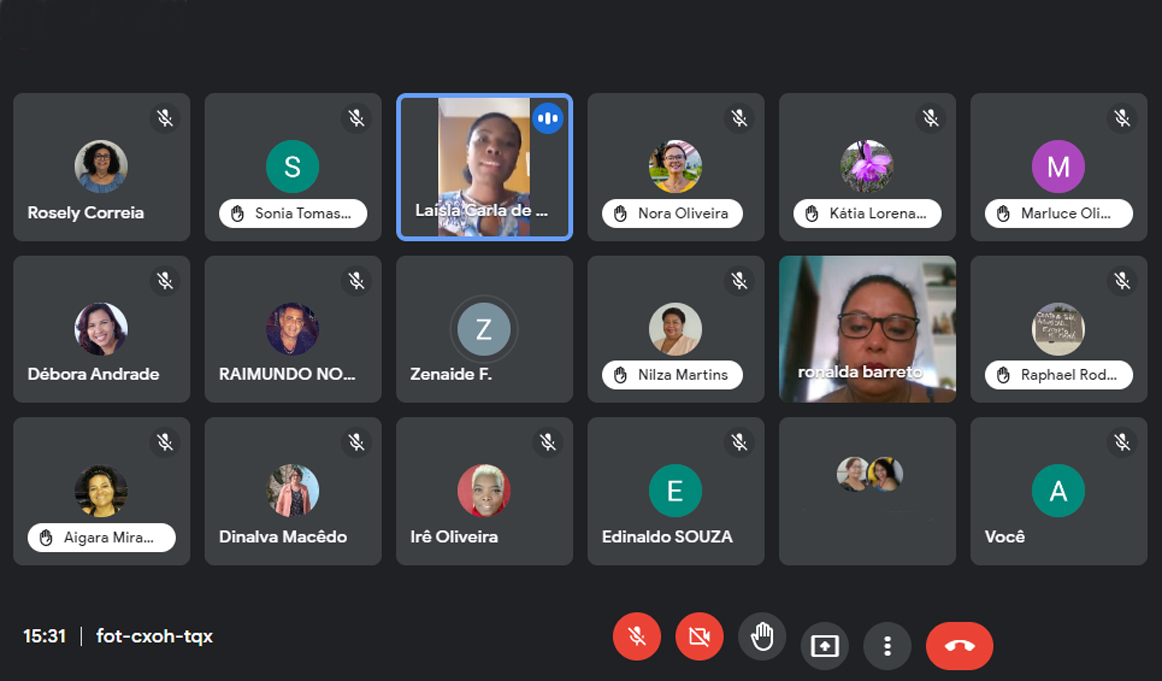The width and height of the screenshot is (1162, 681).
Task: Click Edinaldo SOUZA's muted mic icon
Action: coord(739,442)
